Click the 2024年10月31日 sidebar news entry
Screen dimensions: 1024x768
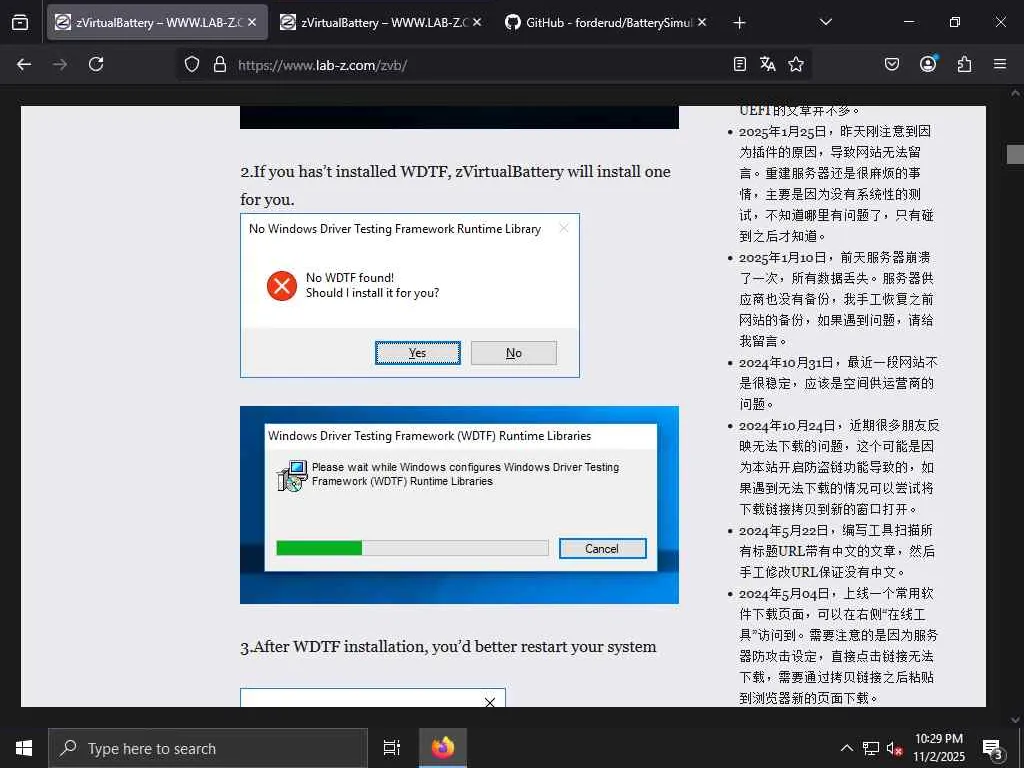coord(838,383)
